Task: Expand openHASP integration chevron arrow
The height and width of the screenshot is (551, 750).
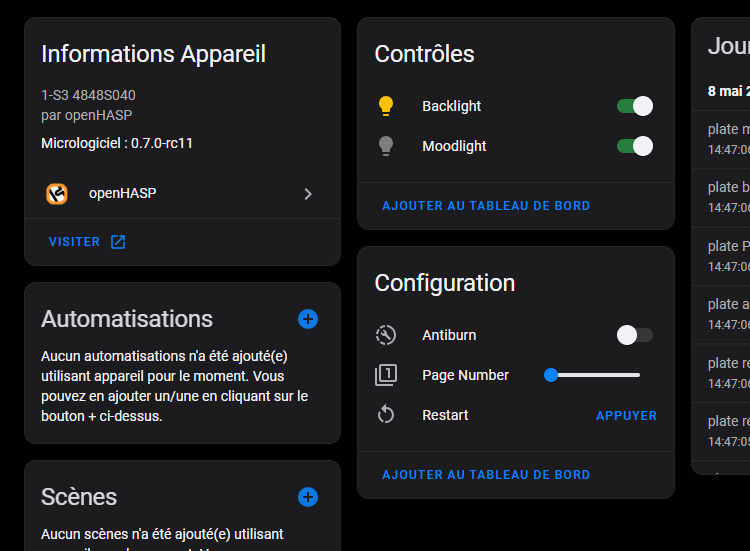Action: point(308,194)
